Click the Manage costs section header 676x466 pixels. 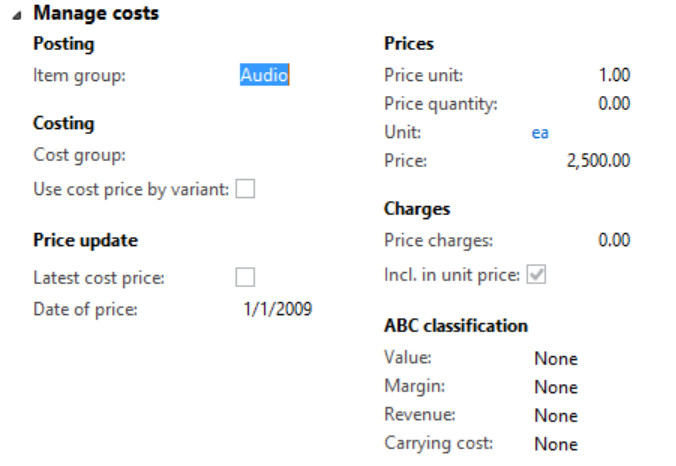[96, 14]
